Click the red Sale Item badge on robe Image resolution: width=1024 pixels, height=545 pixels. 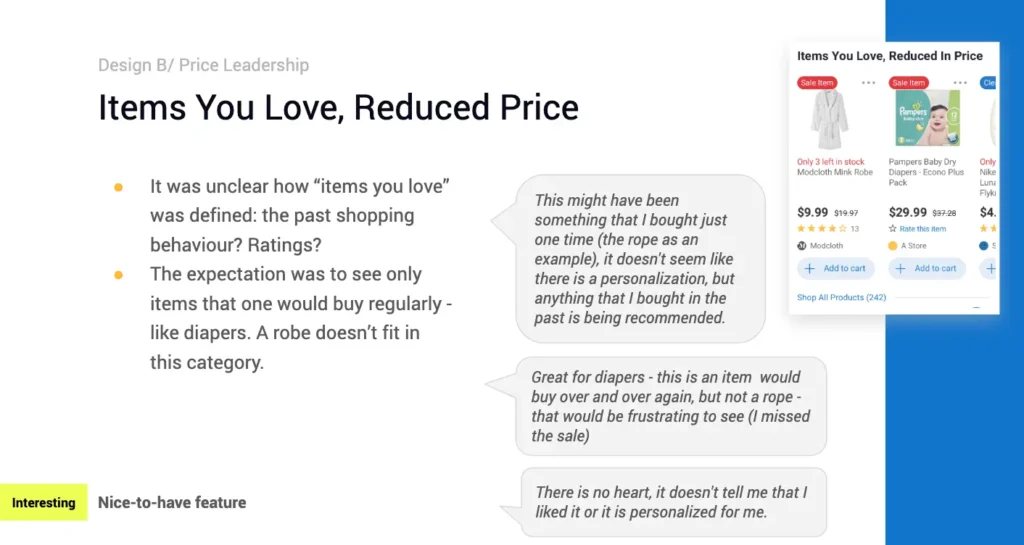pyautogui.click(x=818, y=83)
